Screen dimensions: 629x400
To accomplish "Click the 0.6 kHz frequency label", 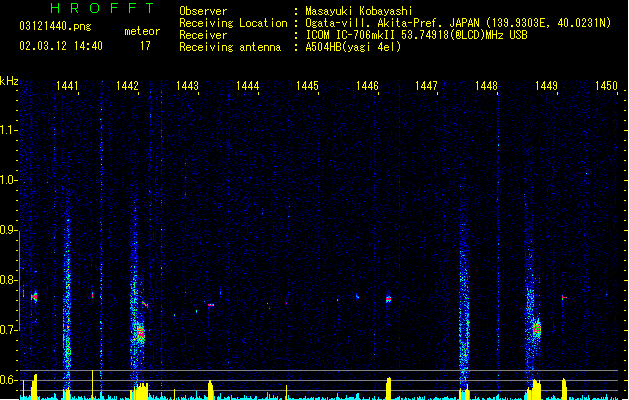I will click(x=8, y=380).
